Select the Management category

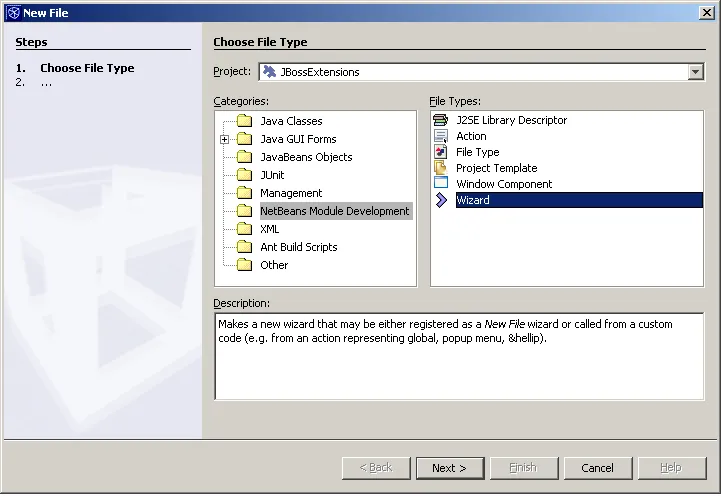pyautogui.click(x=291, y=193)
